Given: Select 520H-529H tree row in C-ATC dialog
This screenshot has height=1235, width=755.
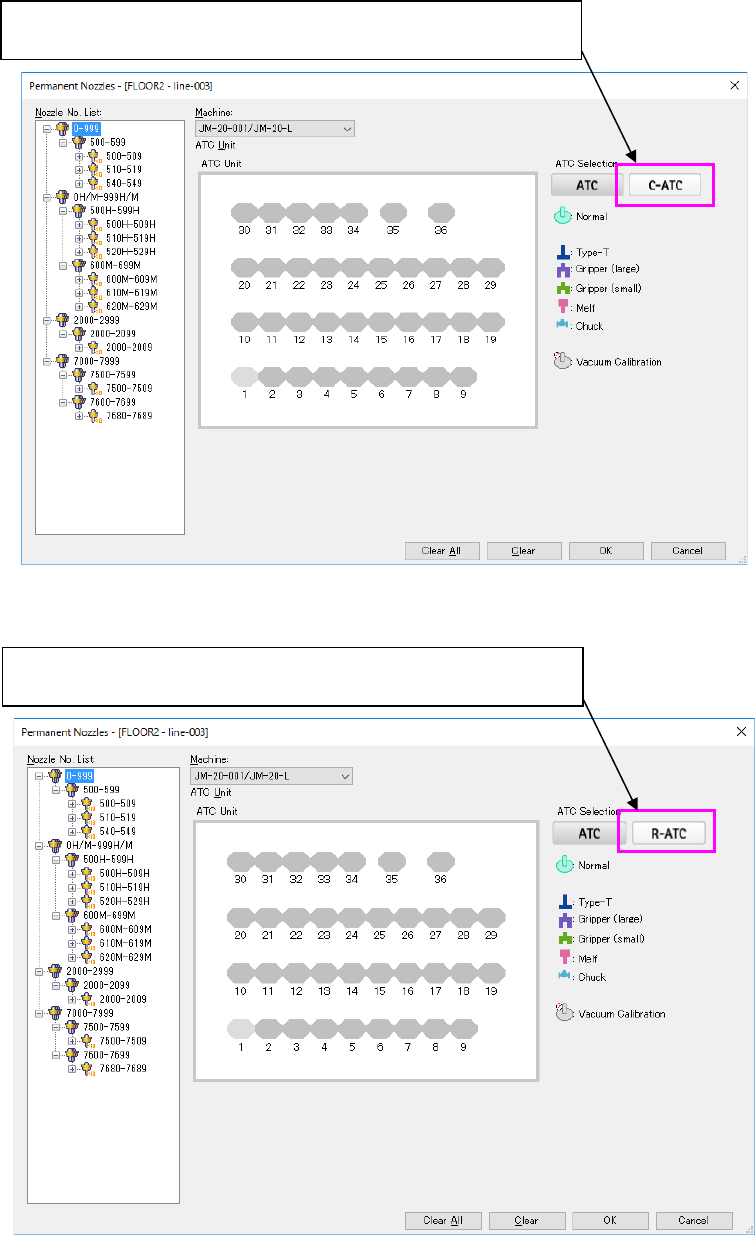Looking at the screenshot, I should (x=131, y=252).
